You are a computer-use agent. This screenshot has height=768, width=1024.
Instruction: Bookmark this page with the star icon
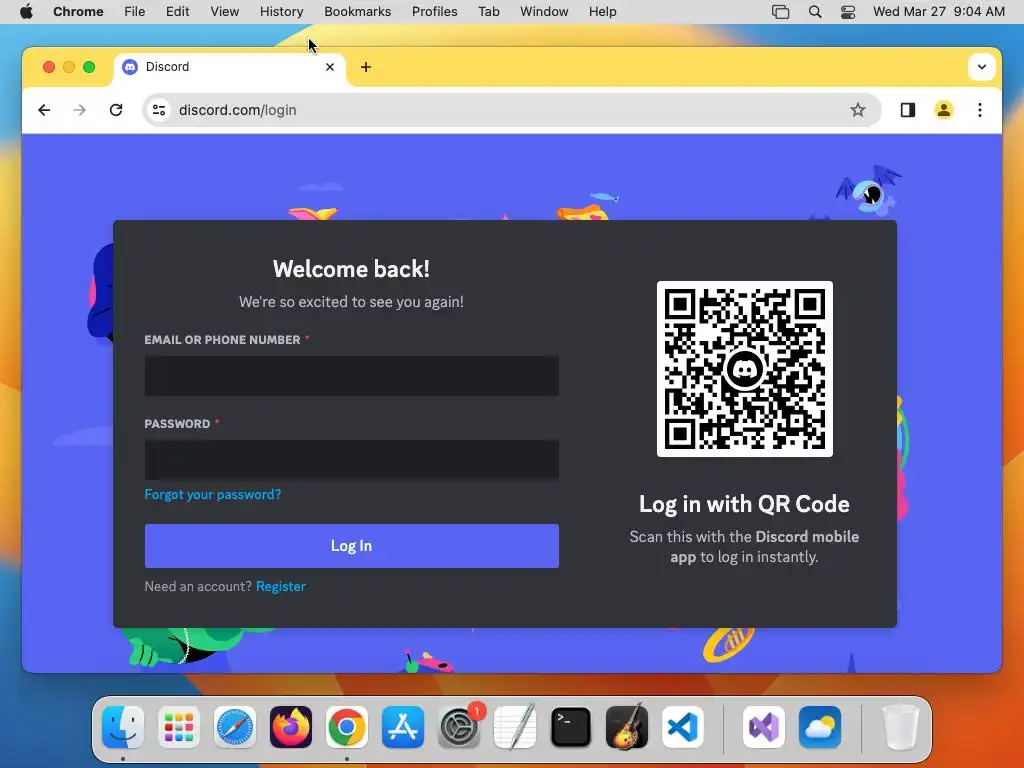[x=857, y=110]
